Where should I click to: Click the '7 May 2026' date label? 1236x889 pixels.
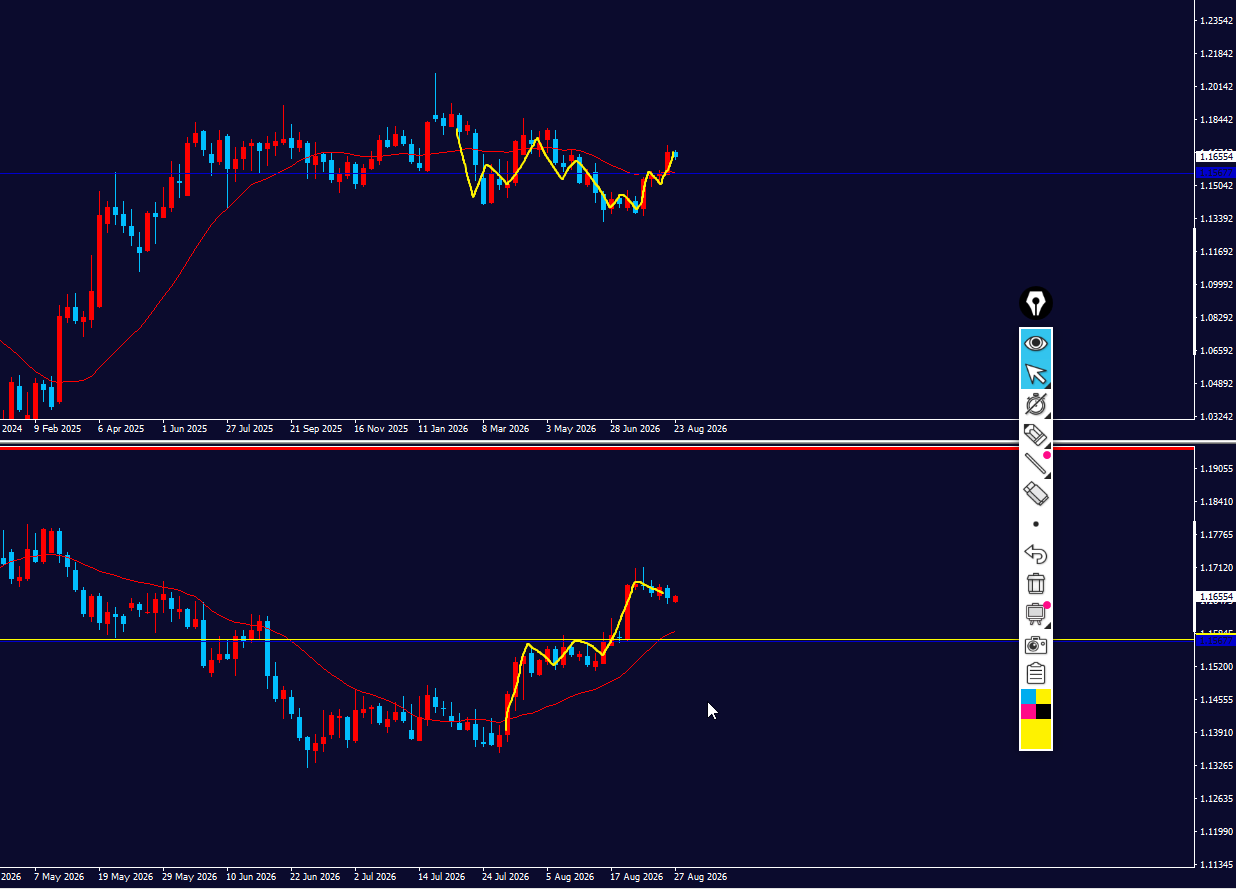coord(58,877)
